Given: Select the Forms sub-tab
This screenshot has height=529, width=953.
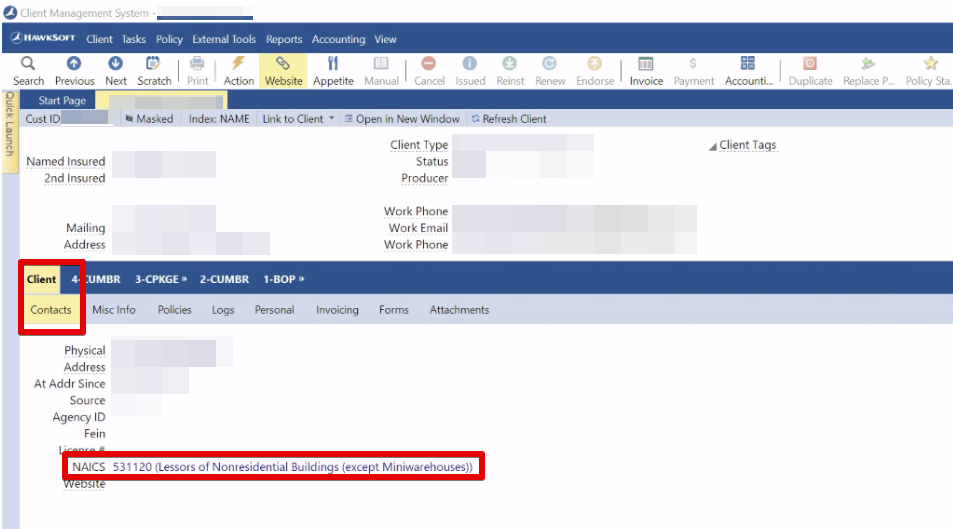Looking at the screenshot, I should pos(394,309).
